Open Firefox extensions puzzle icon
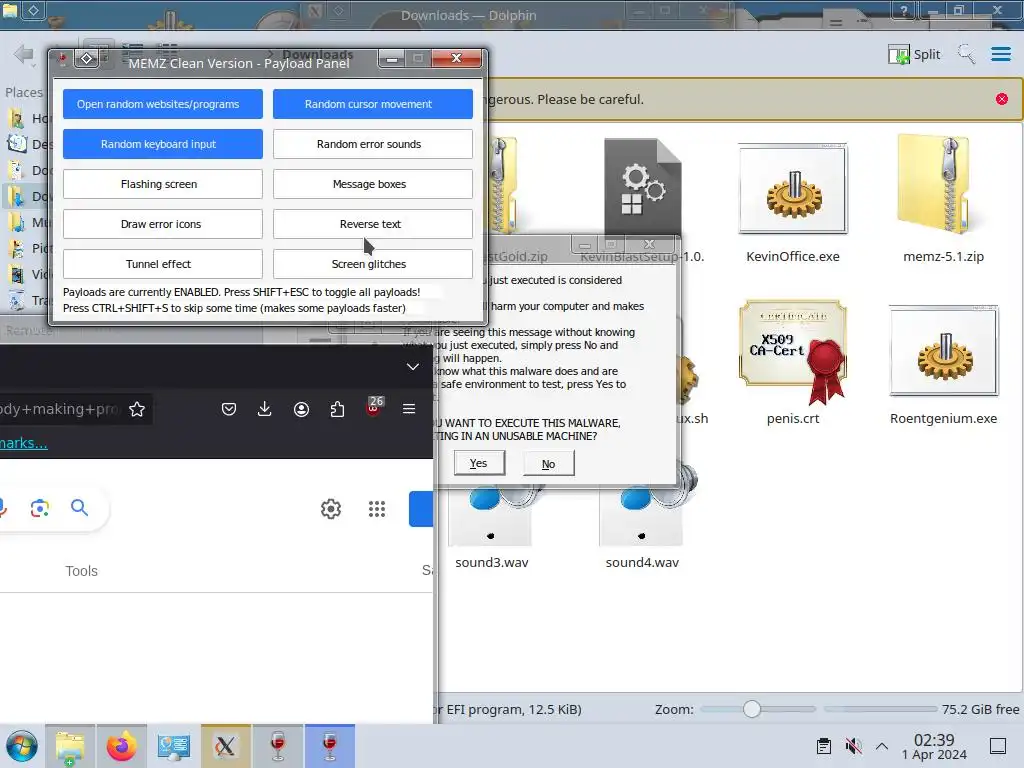1024x768 pixels. pyautogui.click(x=337, y=409)
